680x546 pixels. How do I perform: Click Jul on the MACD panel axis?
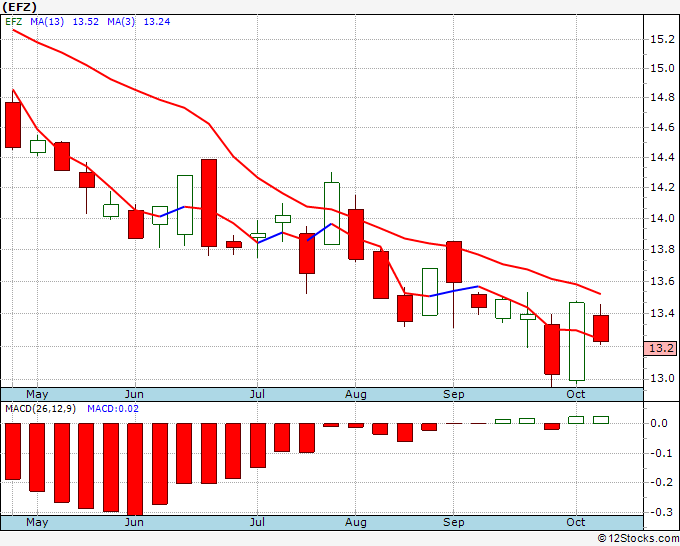coord(257,522)
